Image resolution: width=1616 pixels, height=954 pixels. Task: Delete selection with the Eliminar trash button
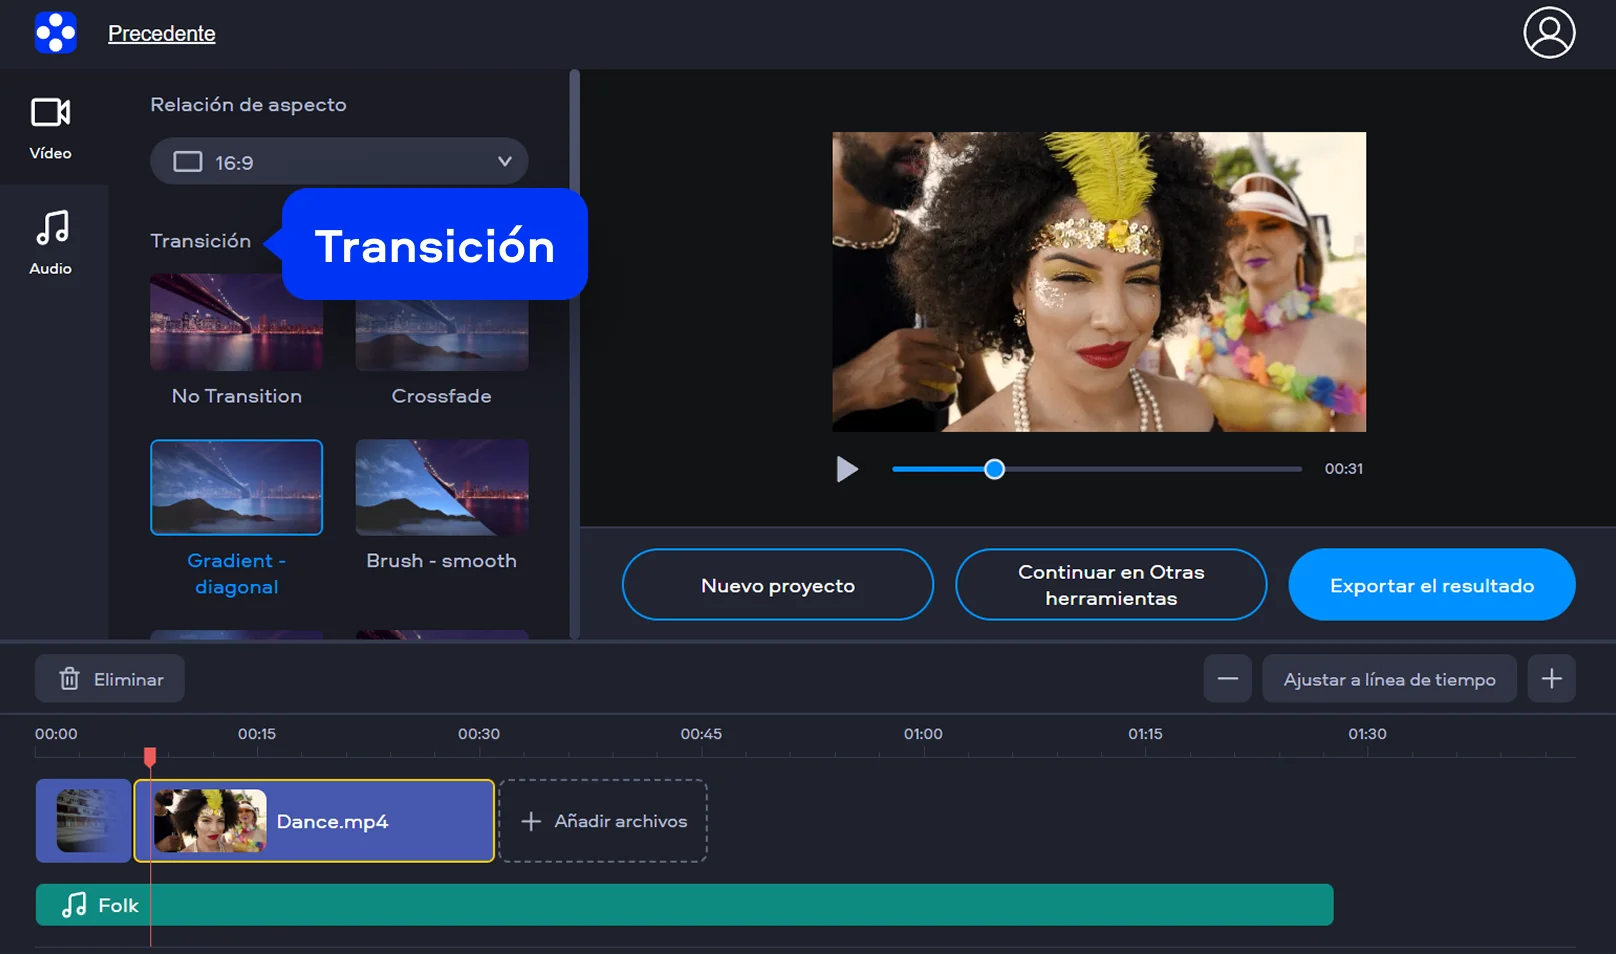tap(110, 679)
